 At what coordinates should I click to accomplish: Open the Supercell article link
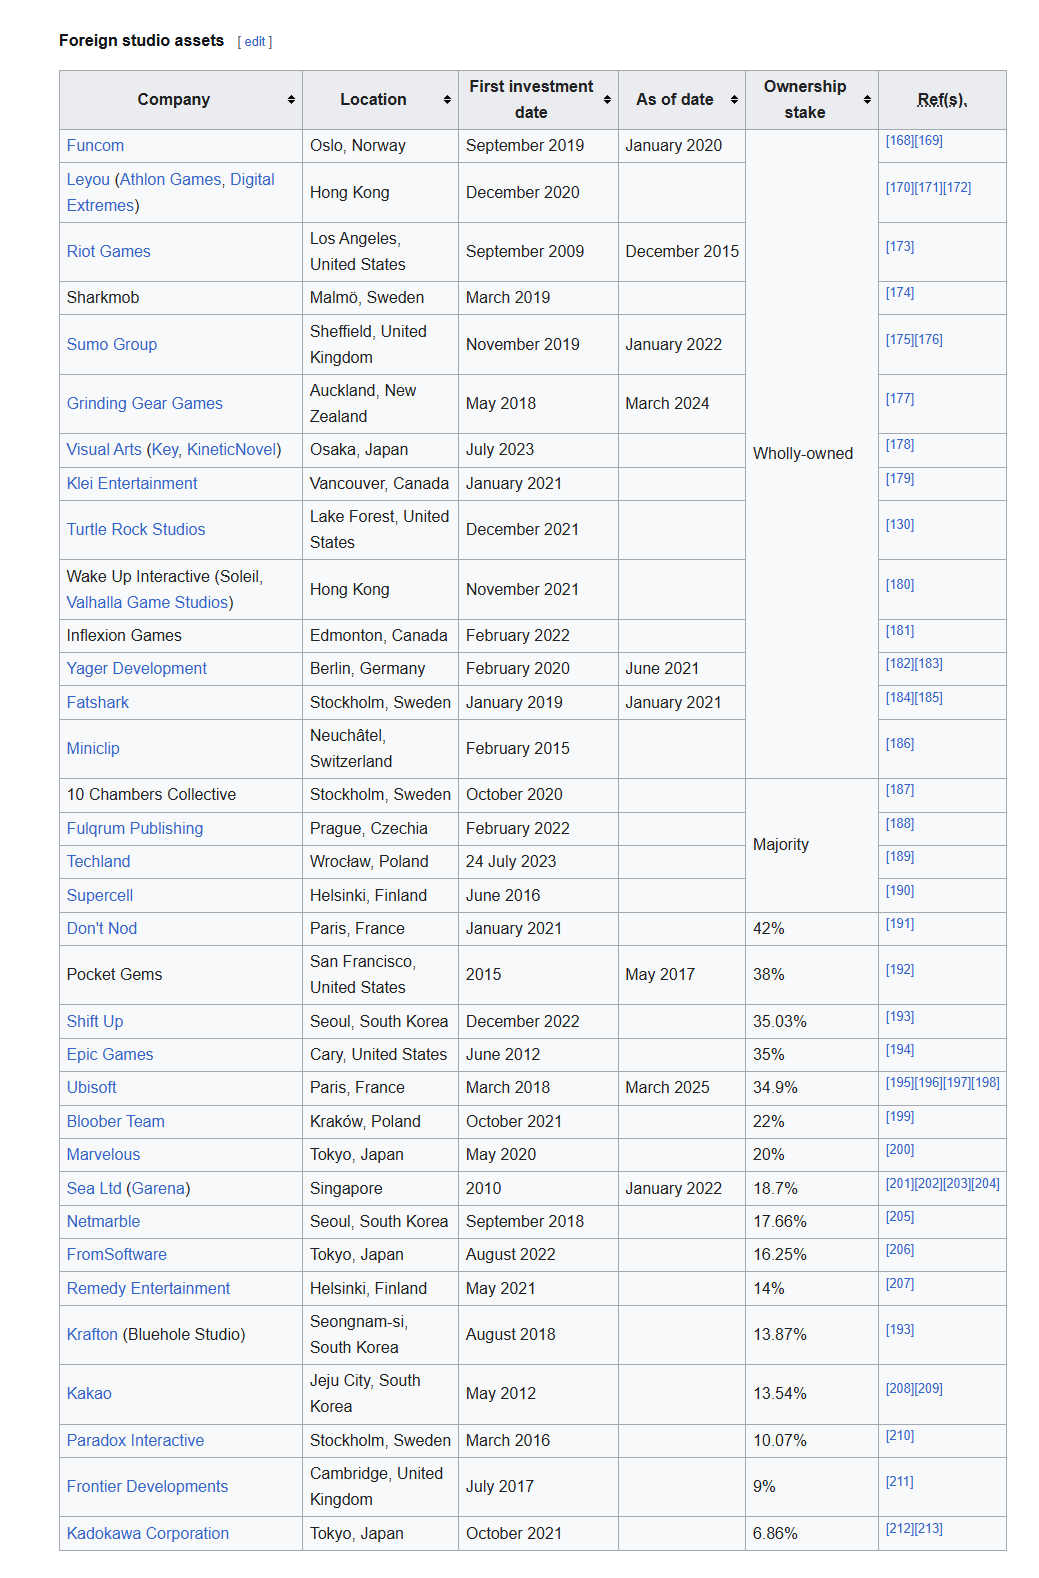point(99,896)
